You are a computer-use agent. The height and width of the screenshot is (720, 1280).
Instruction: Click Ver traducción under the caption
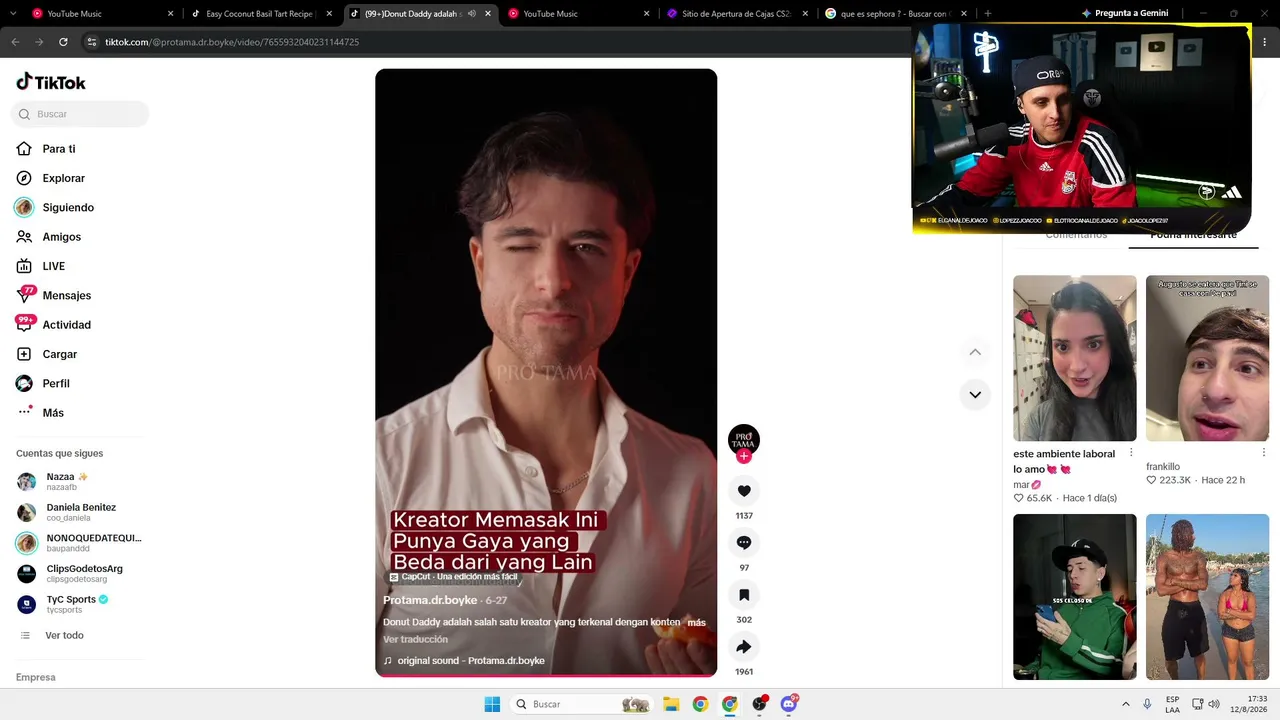(x=415, y=639)
